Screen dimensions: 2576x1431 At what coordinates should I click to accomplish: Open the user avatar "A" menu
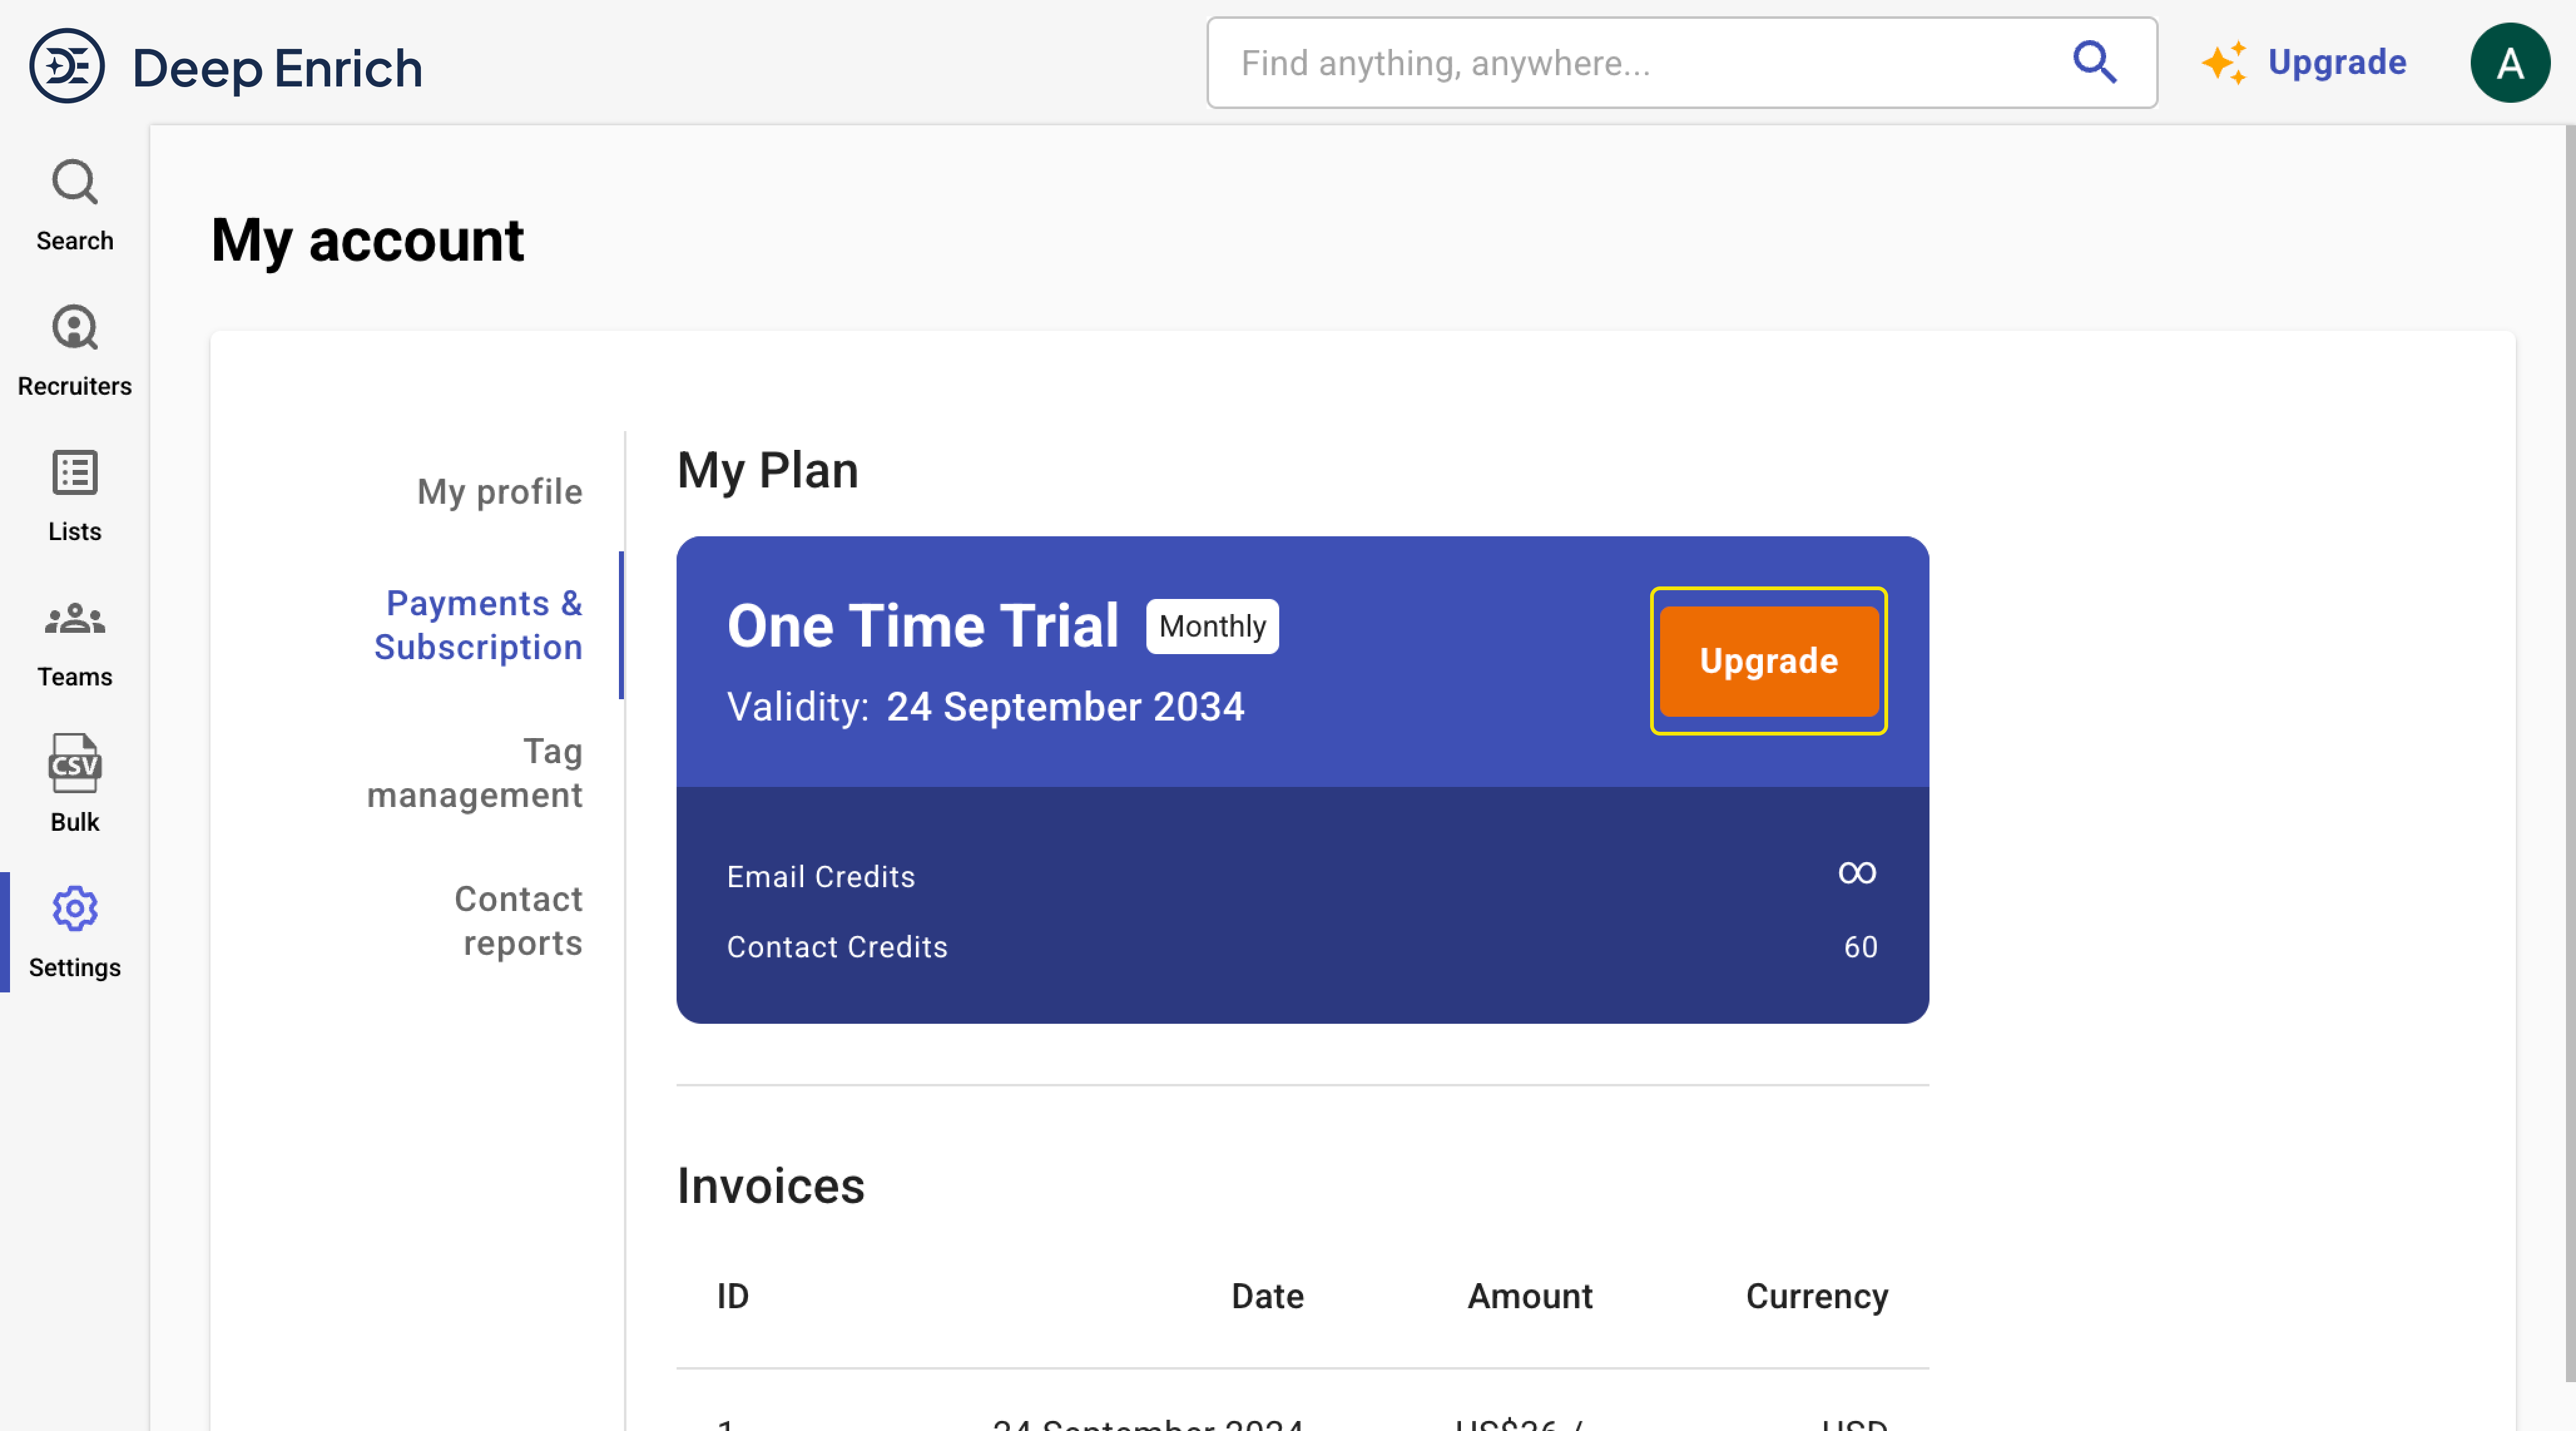2509,63
